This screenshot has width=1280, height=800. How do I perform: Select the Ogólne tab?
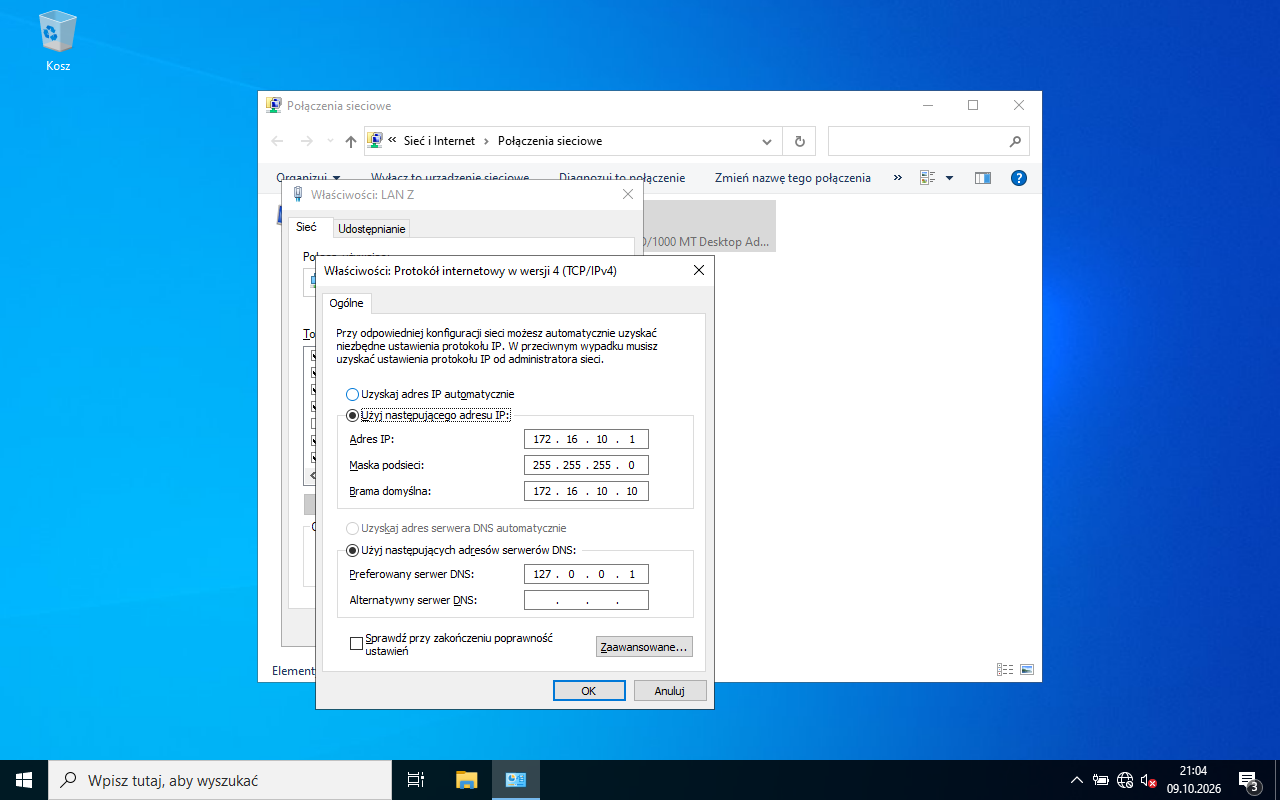347,303
